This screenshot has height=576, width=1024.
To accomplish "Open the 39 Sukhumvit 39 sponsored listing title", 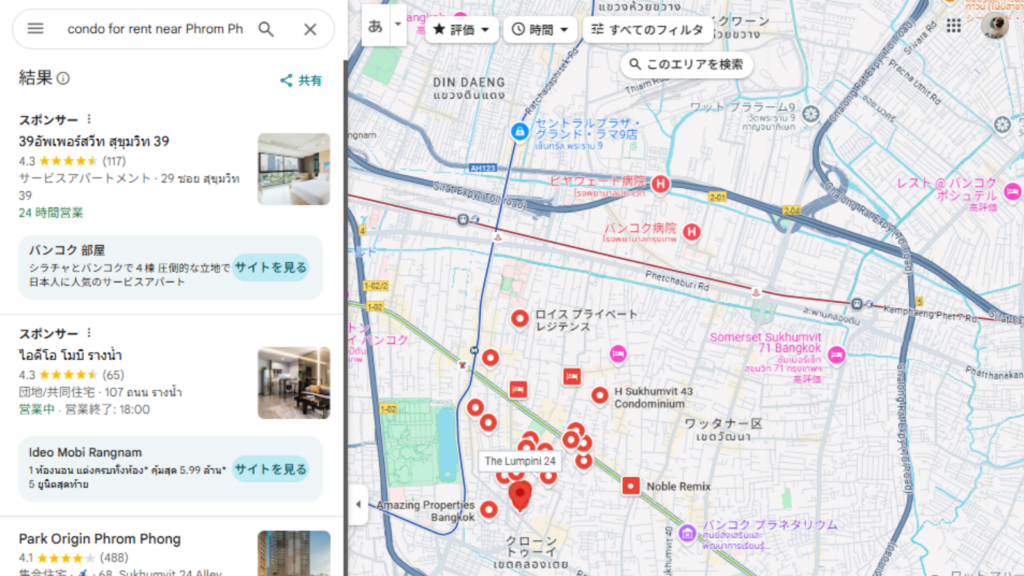I will 94,141.
